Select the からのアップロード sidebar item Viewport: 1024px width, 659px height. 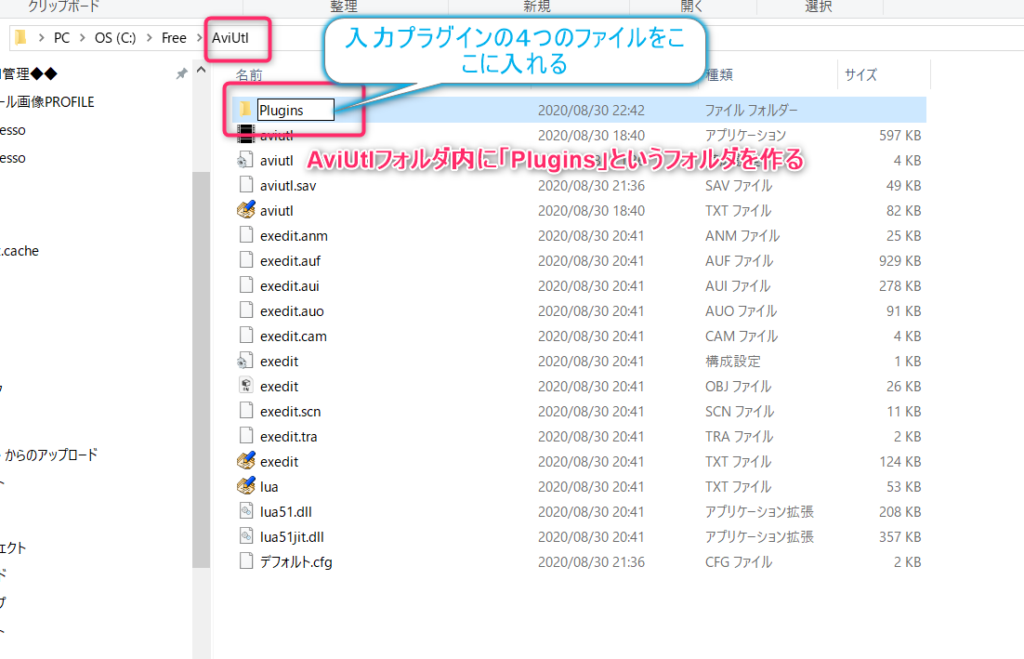pos(51,455)
